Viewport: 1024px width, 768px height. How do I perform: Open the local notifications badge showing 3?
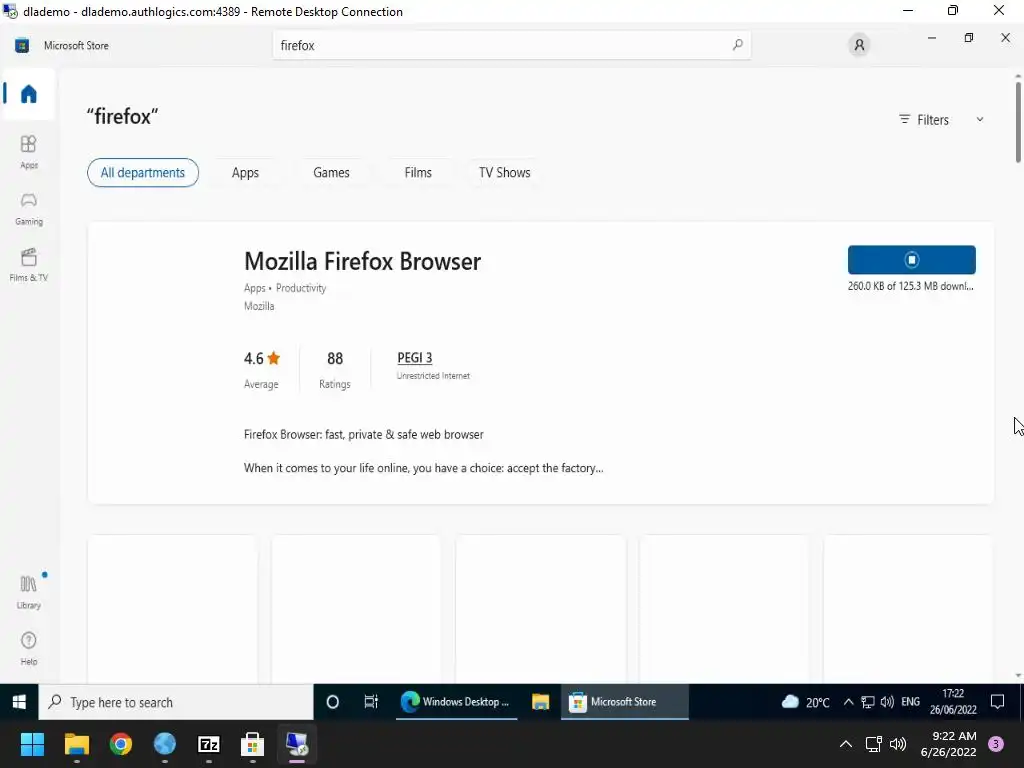[x=996, y=744]
